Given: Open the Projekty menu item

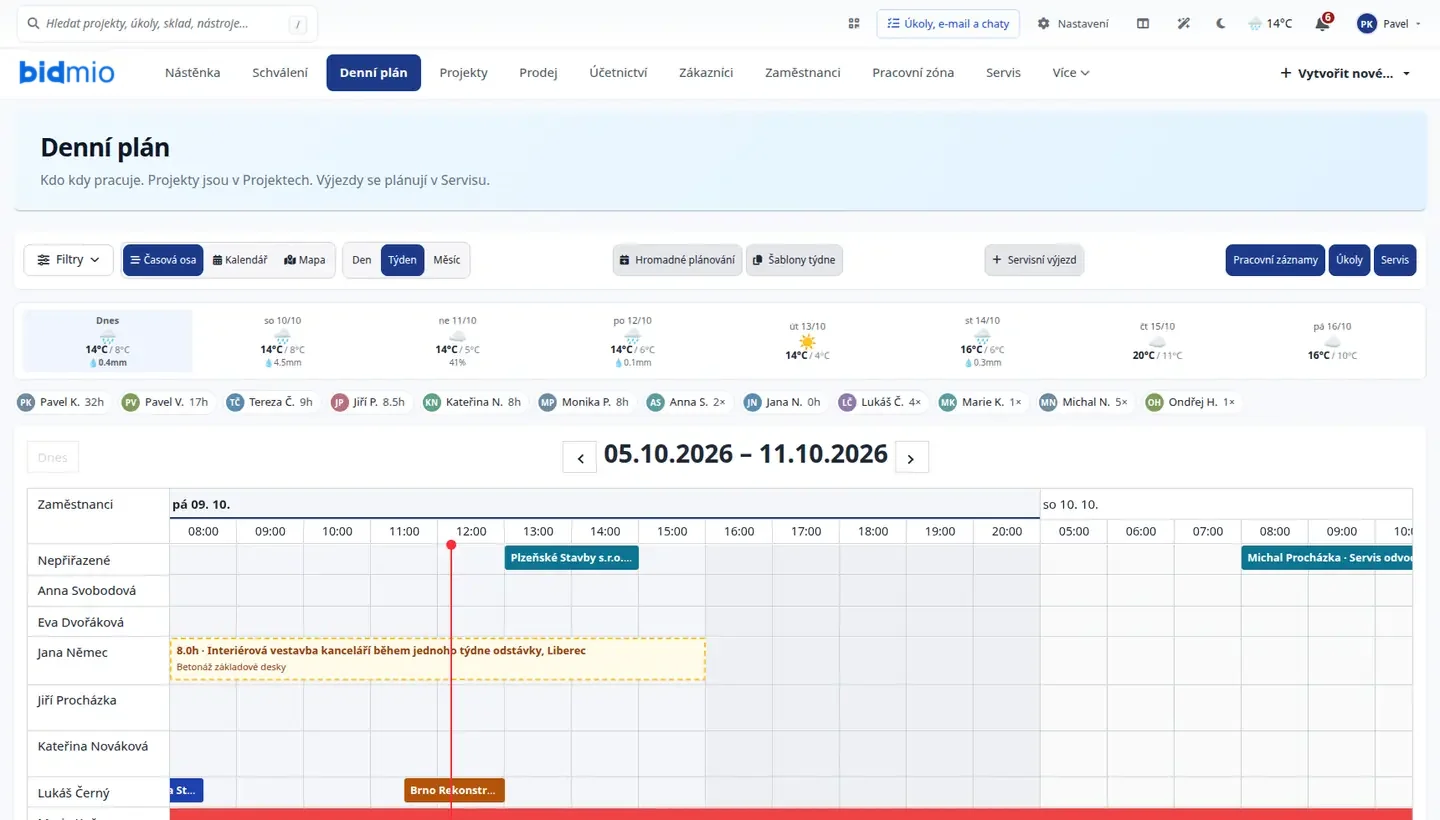Looking at the screenshot, I should tap(464, 73).
